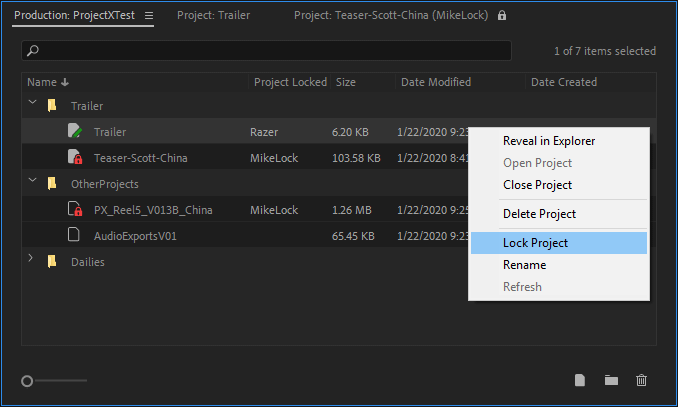Viewport: 678px width, 407px height.
Task: Select the Teaser-Scott-China project name
Action: (141, 158)
